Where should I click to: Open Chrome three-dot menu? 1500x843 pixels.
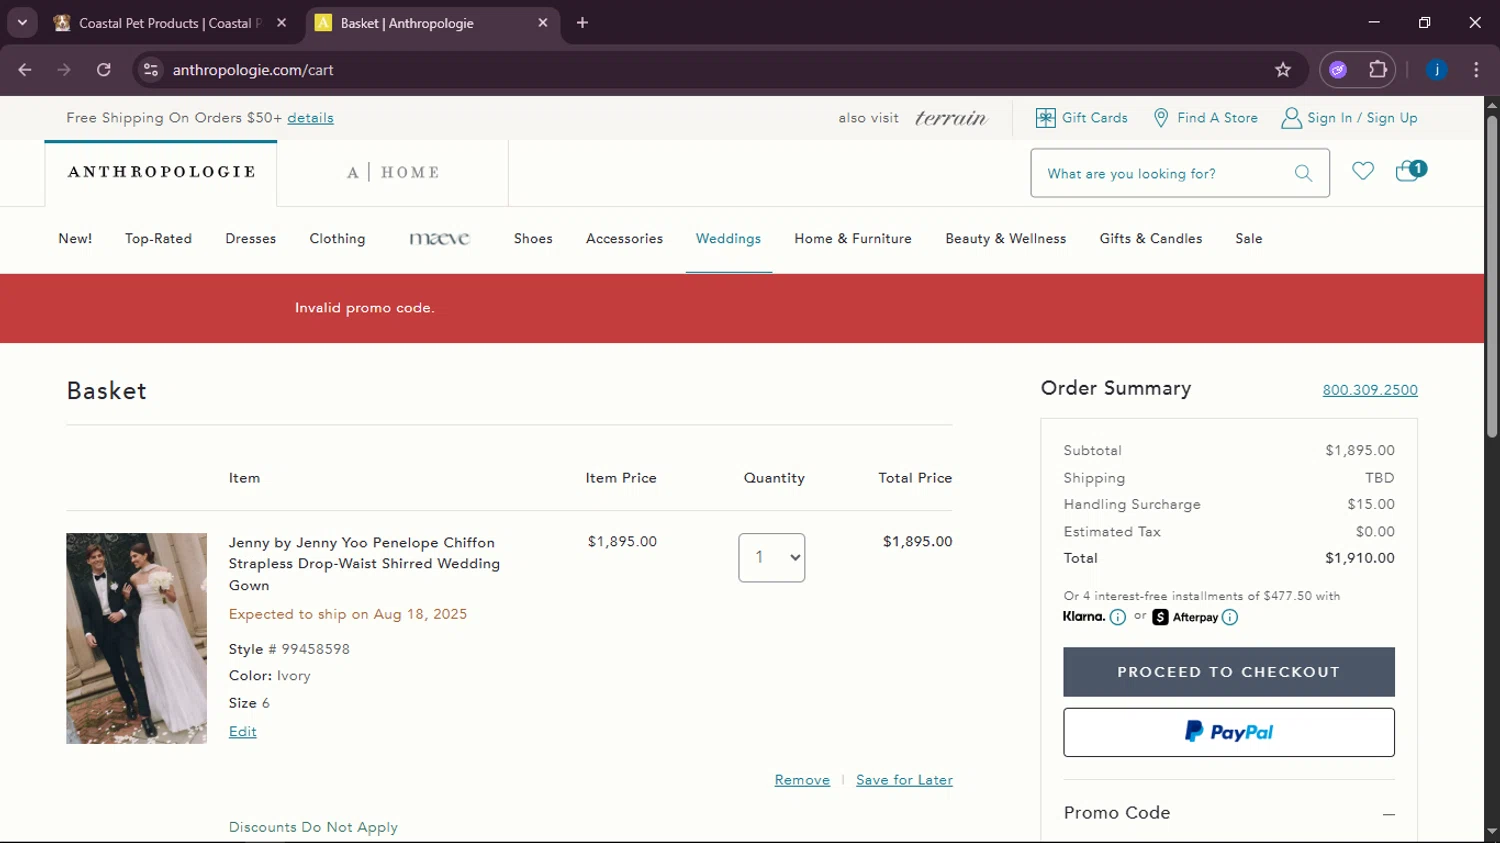point(1476,70)
